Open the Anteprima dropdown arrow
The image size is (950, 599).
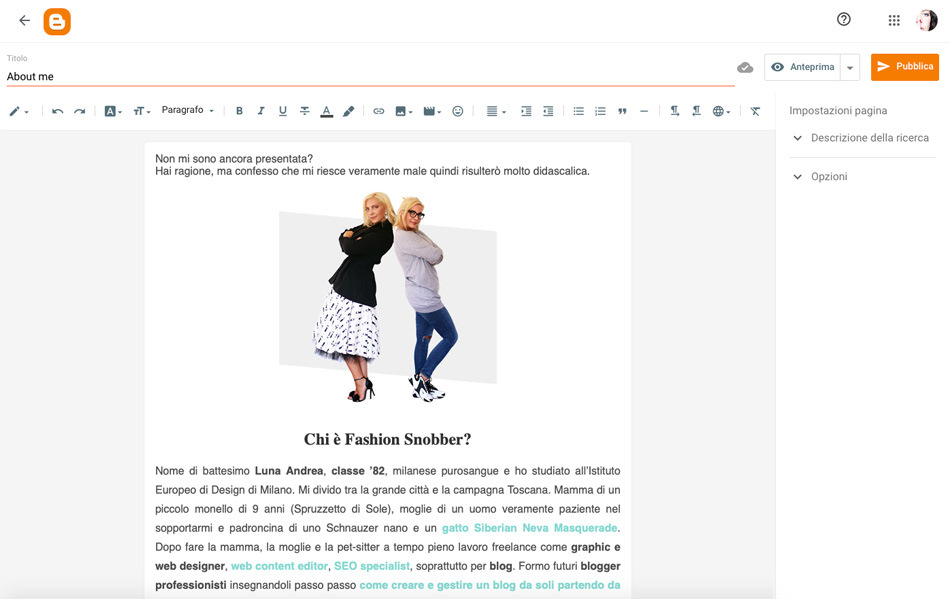850,67
